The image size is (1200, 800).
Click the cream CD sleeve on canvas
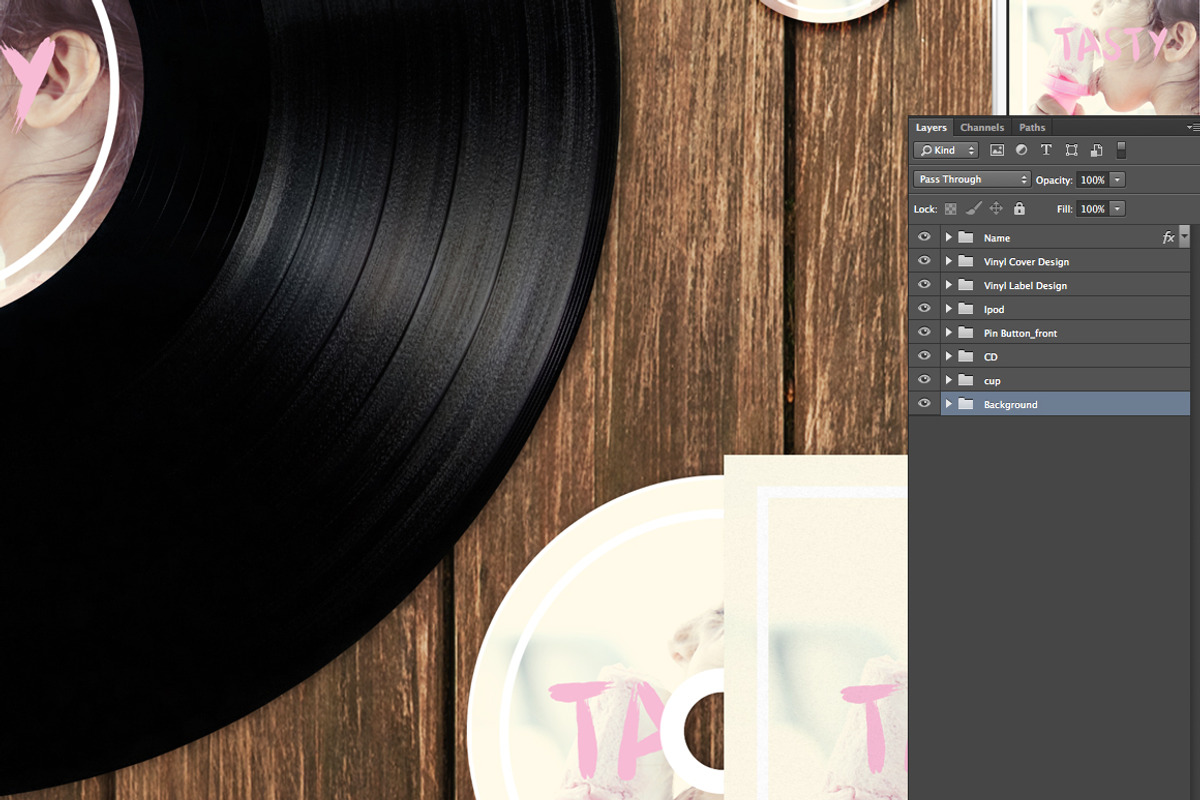[x=815, y=628]
